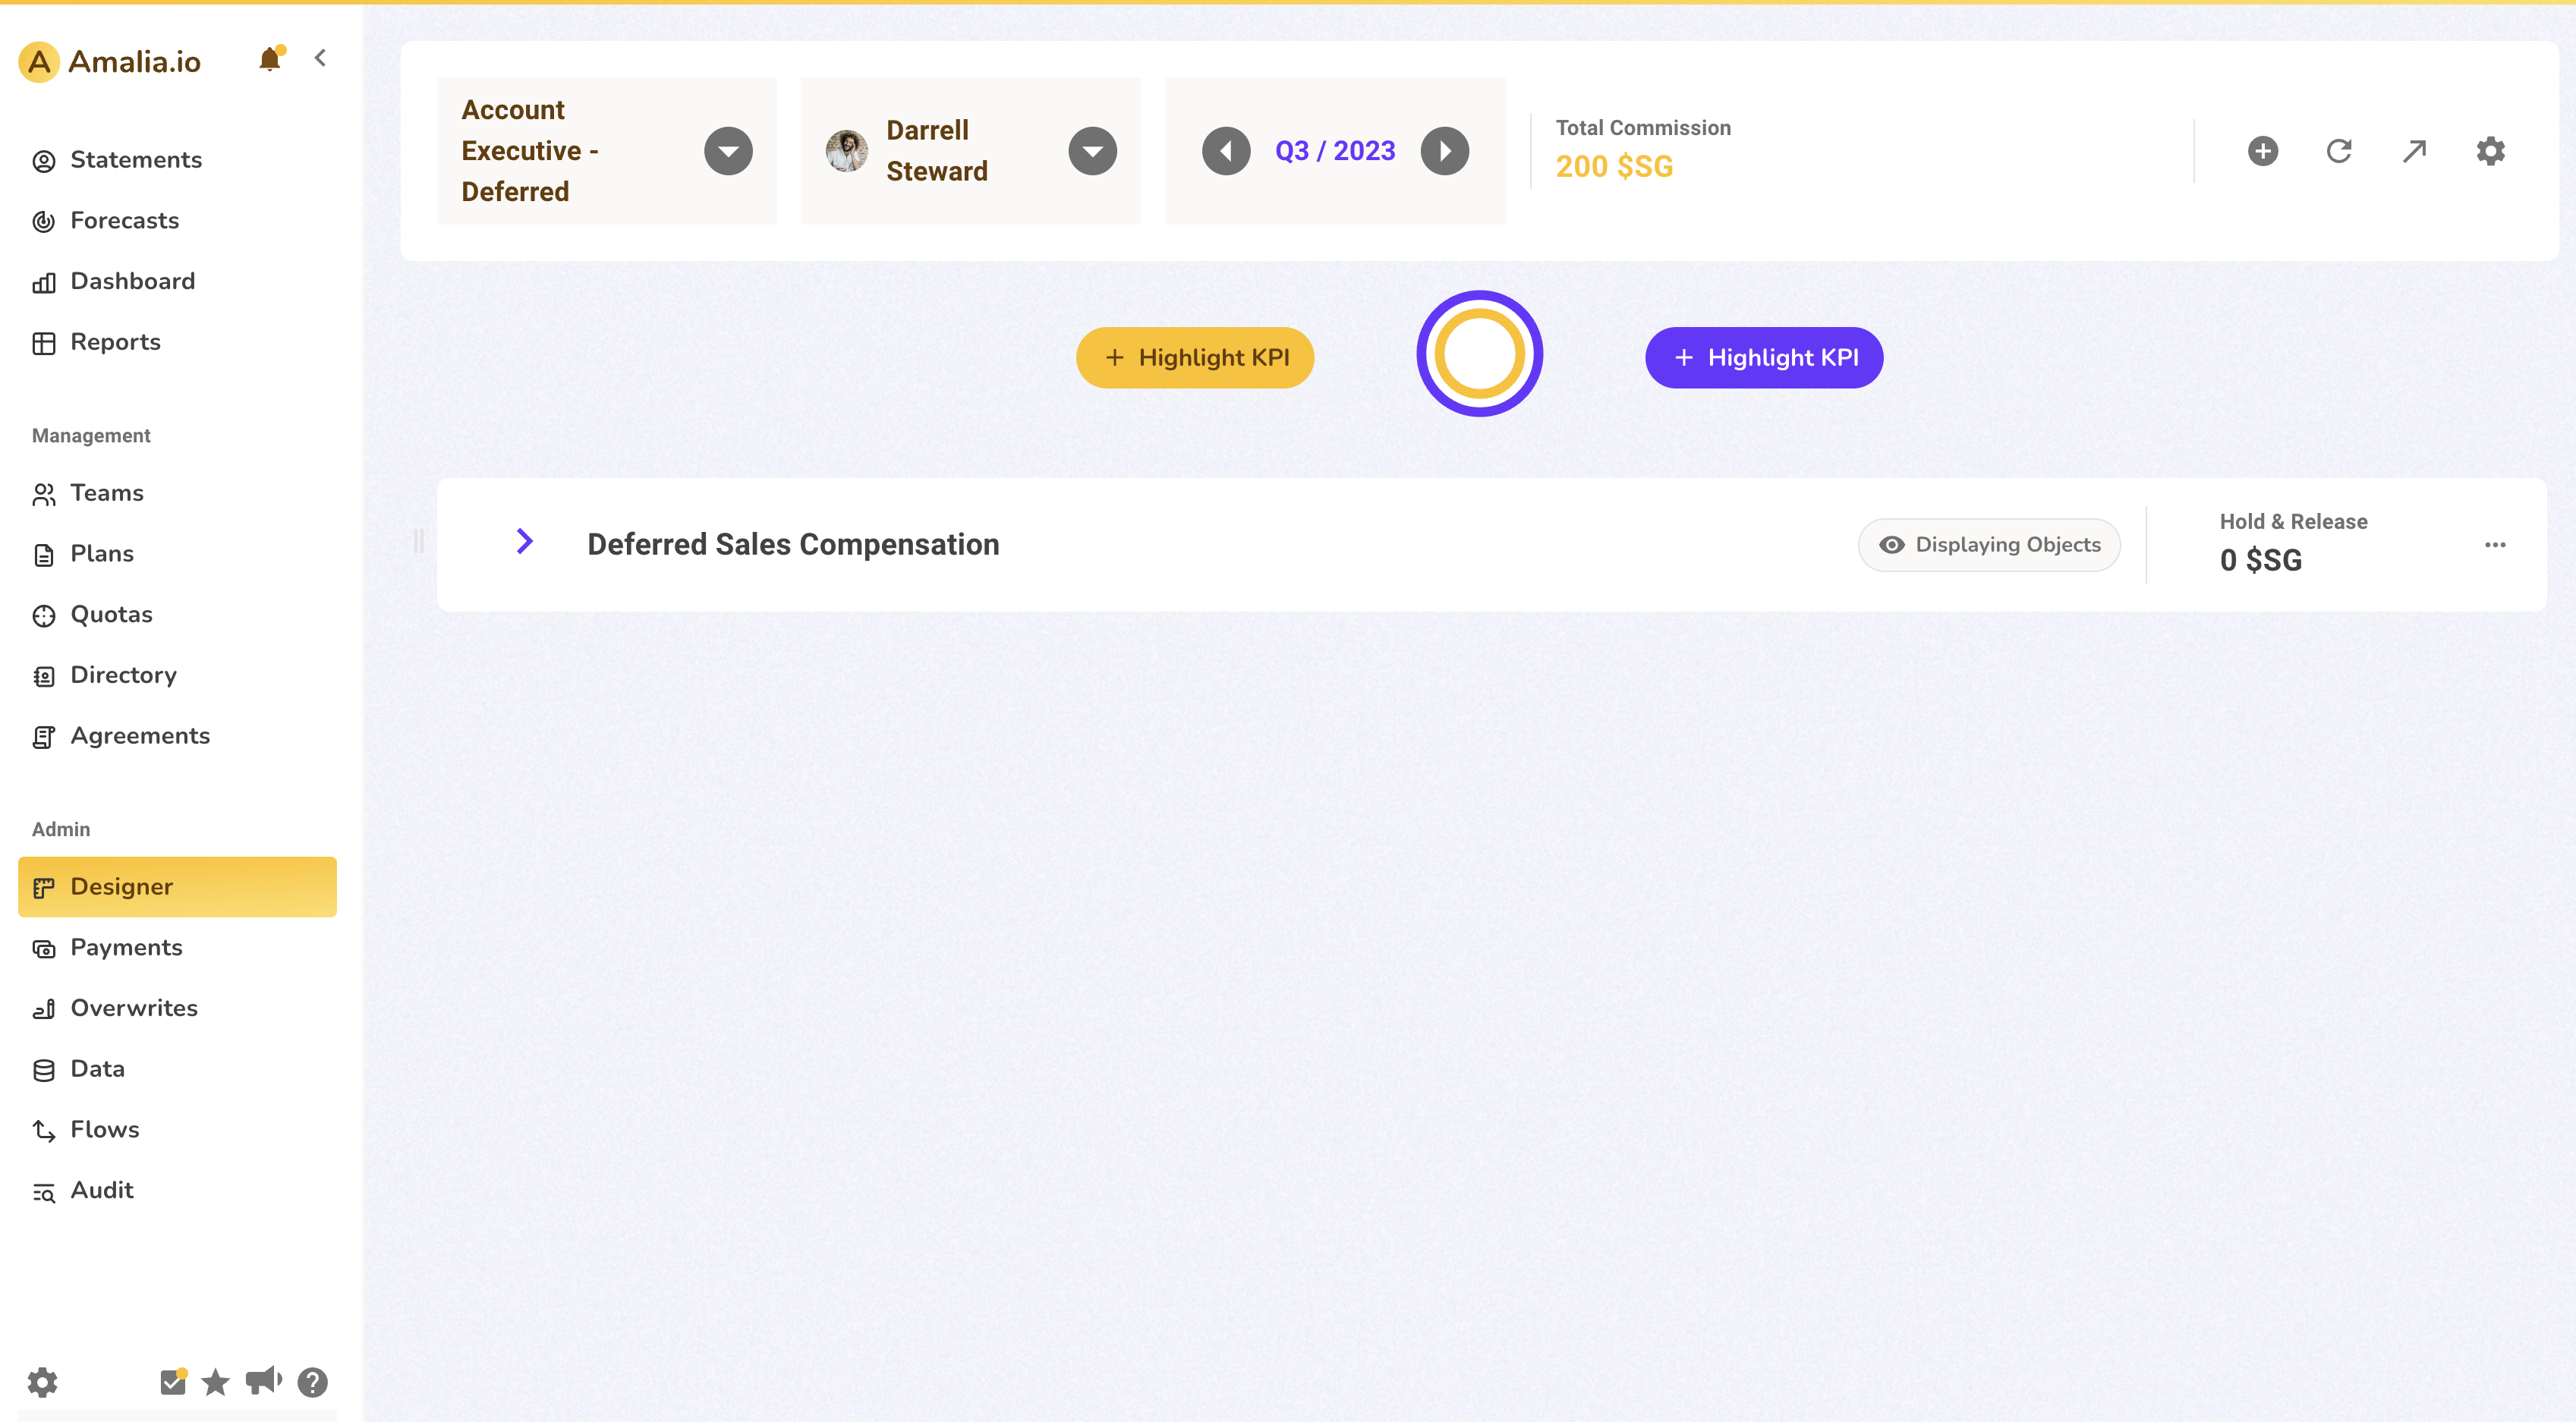The width and height of the screenshot is (2576, 1422).
Task: Navigate to Reports
Action: click(x=177, y=342)
